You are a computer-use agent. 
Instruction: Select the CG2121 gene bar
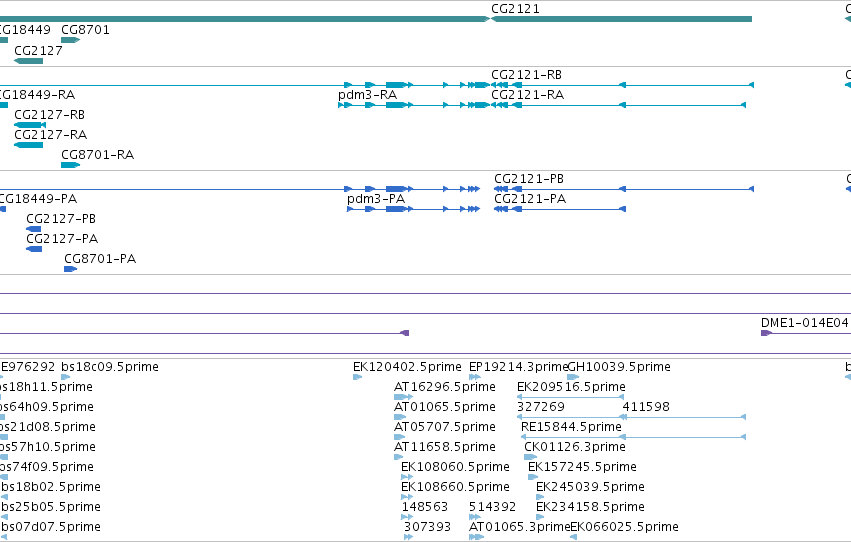tap(621, 19)
